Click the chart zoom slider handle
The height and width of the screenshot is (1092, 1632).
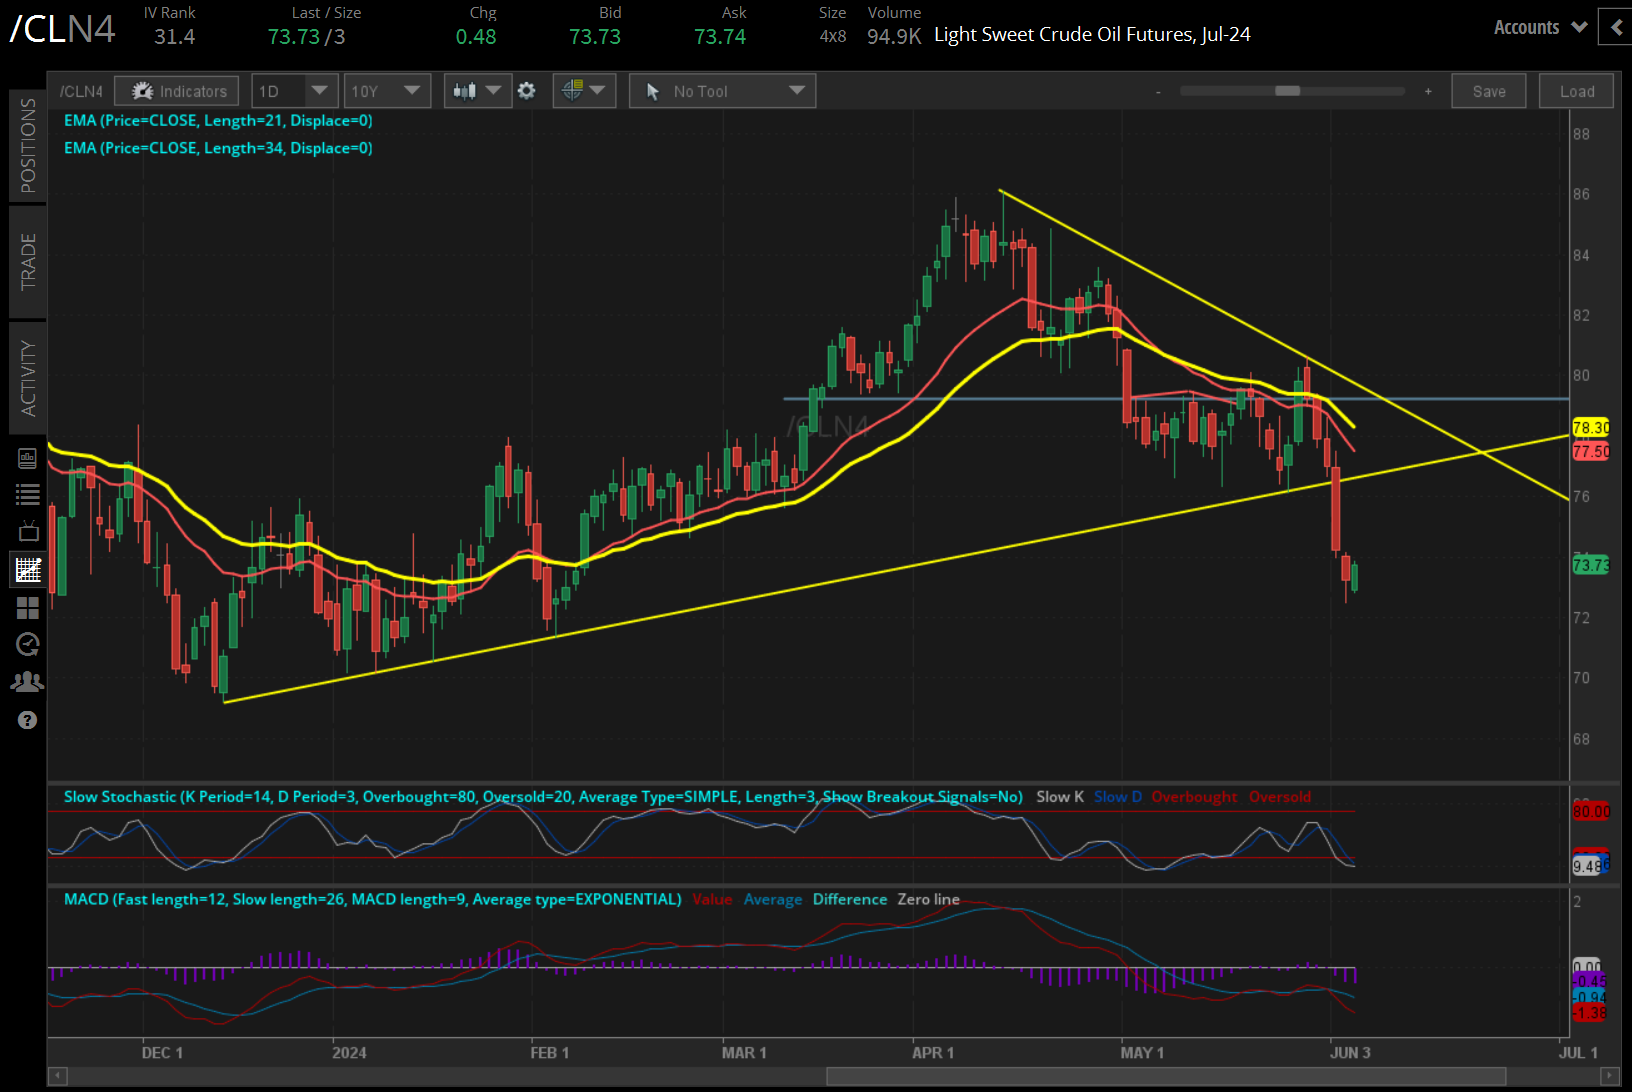(x=1287, y=91)
